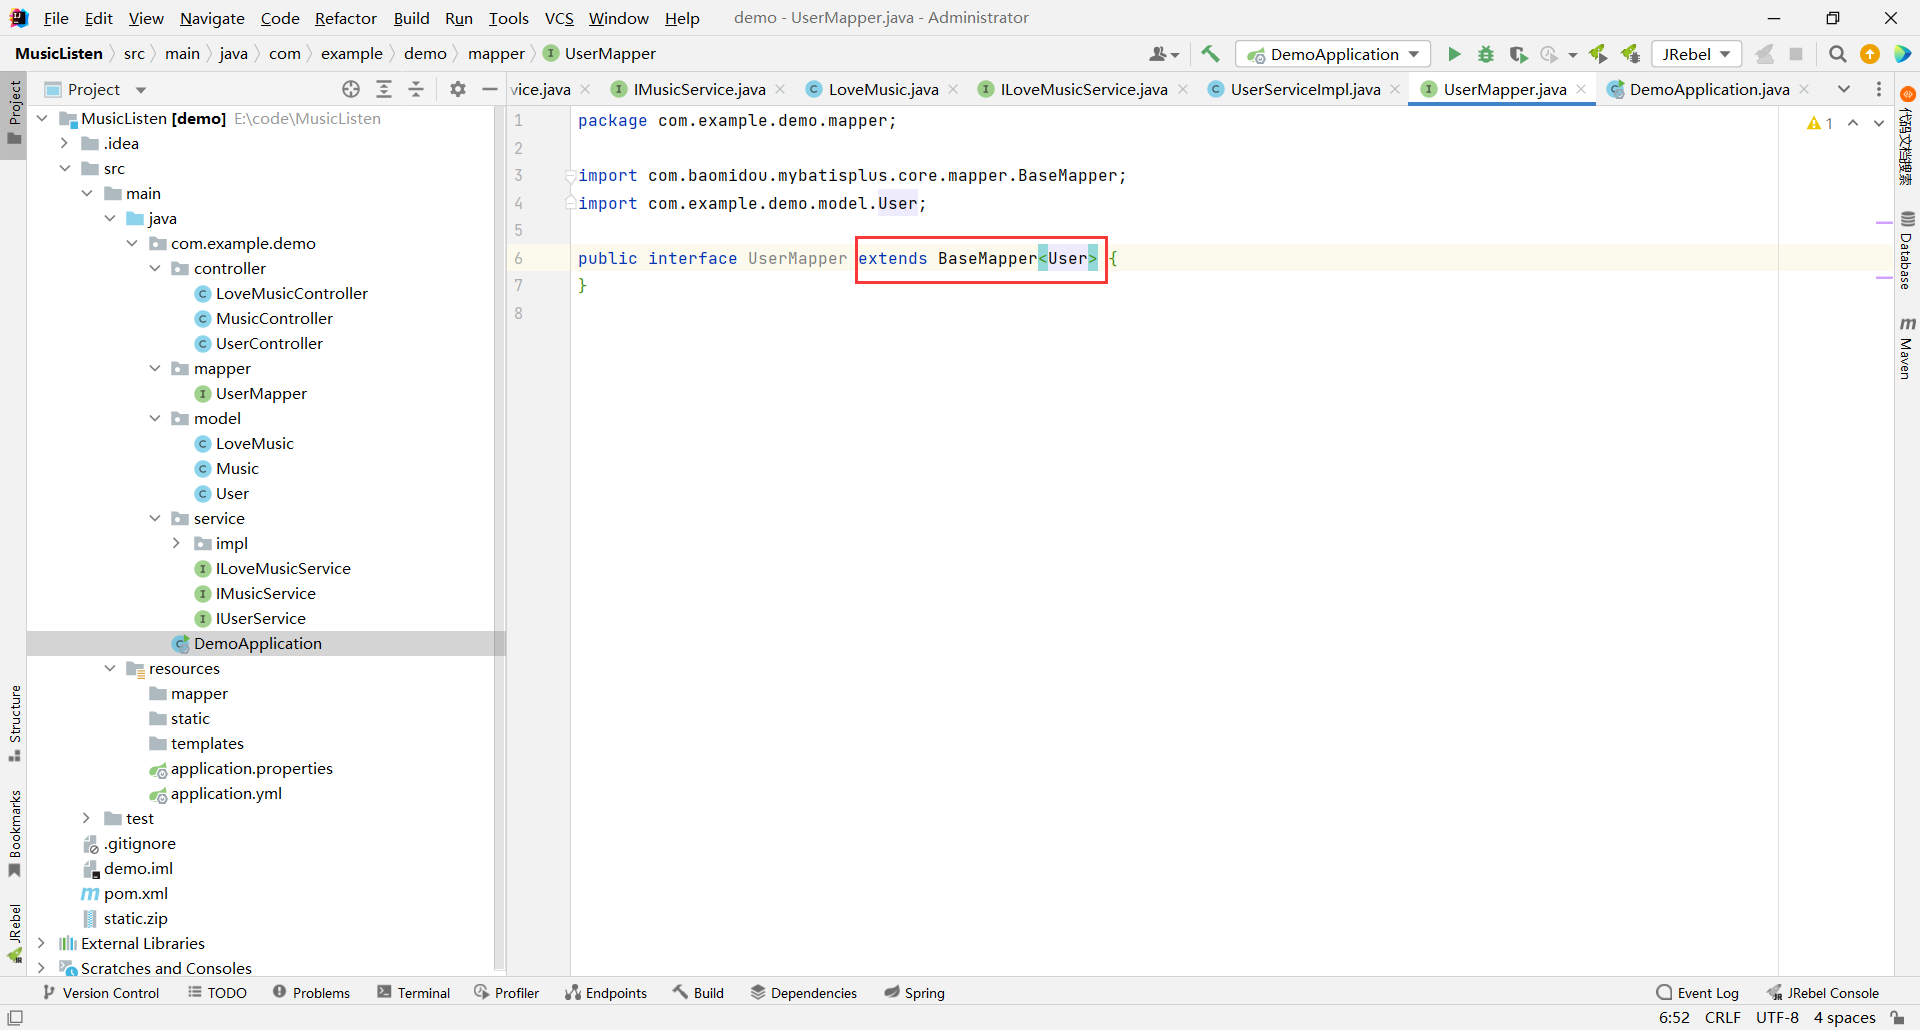Collapse the resources folder
Image resolution: width=1920 pixels, height=1030 pixels.
tap(110, 668)
